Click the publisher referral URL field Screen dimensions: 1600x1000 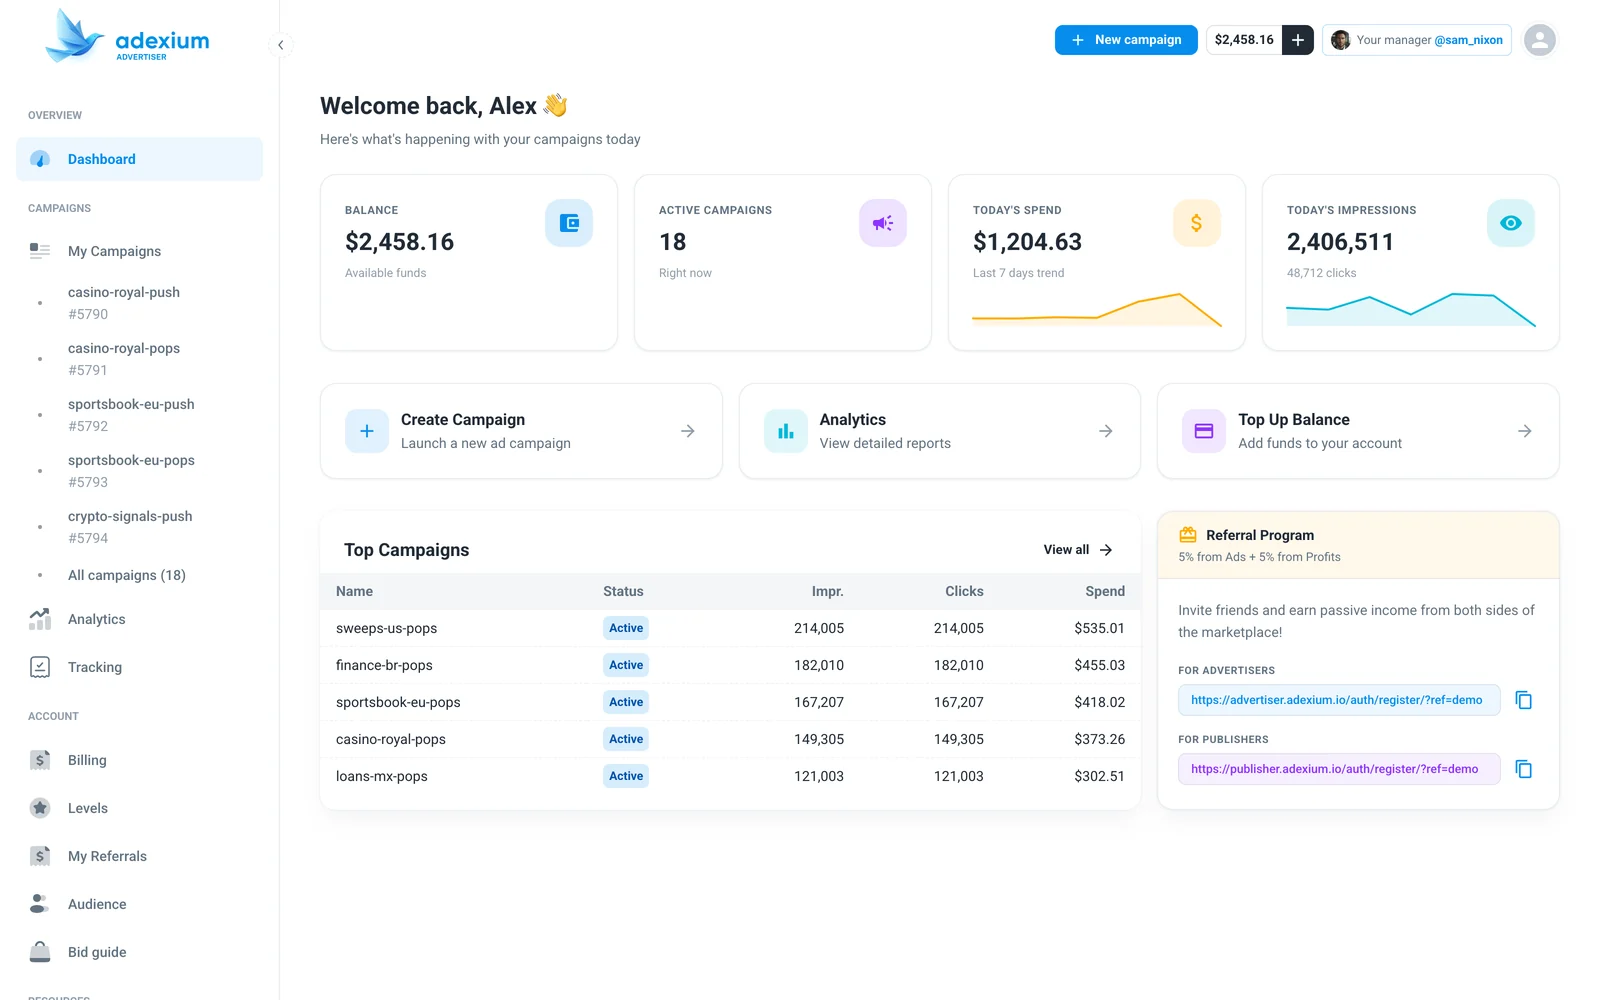pyautogui.click(x=1339, y=769)
